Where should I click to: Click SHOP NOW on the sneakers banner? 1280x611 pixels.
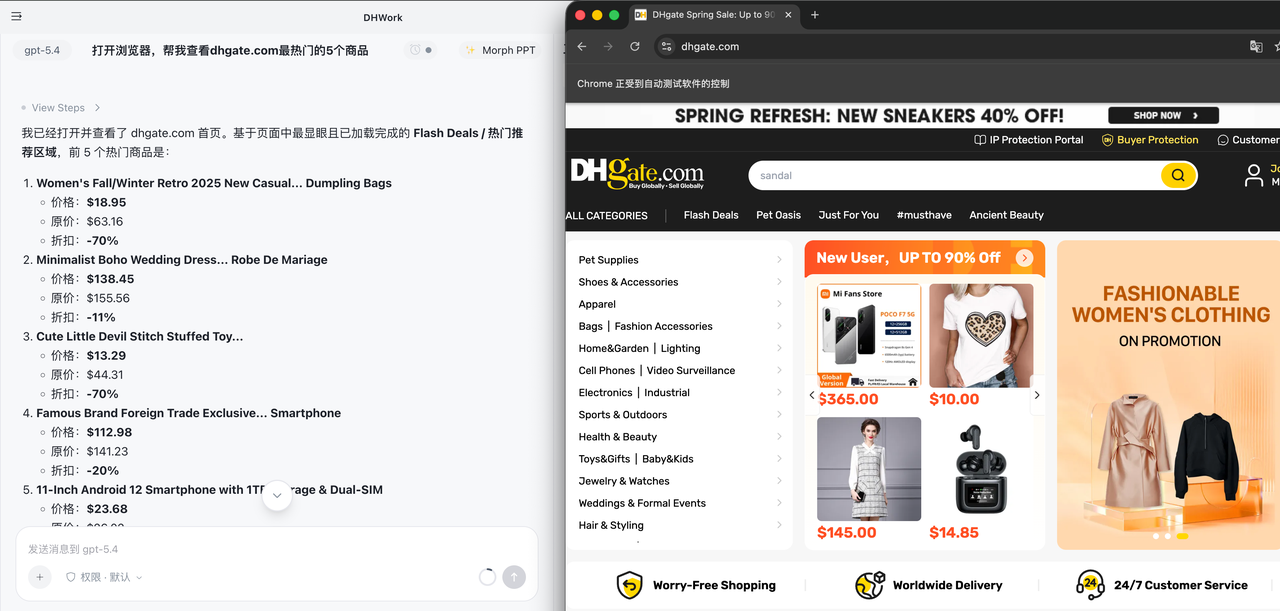1163,115
